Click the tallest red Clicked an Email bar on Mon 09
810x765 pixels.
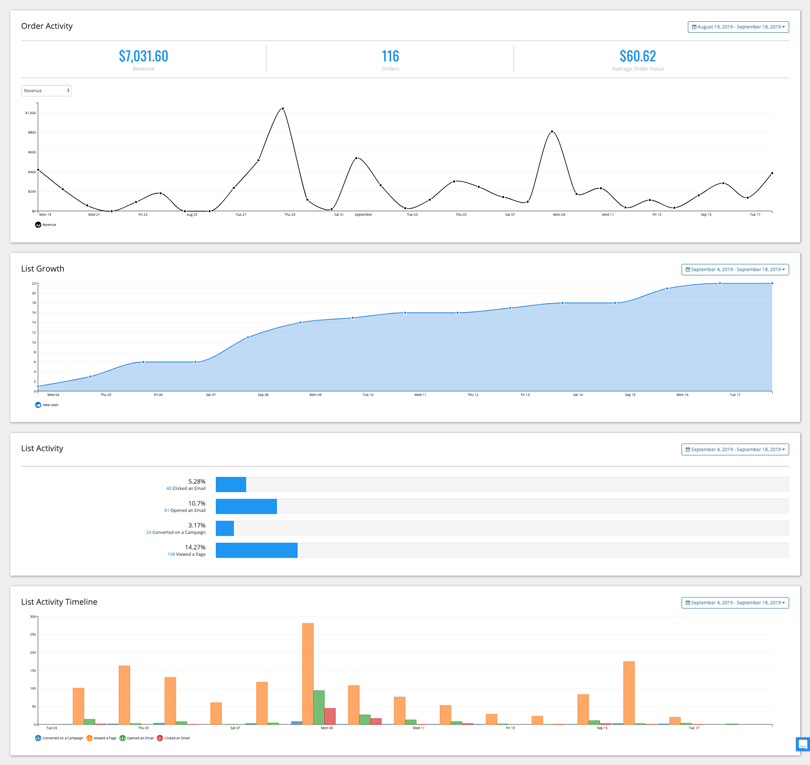tap(330, 716)
